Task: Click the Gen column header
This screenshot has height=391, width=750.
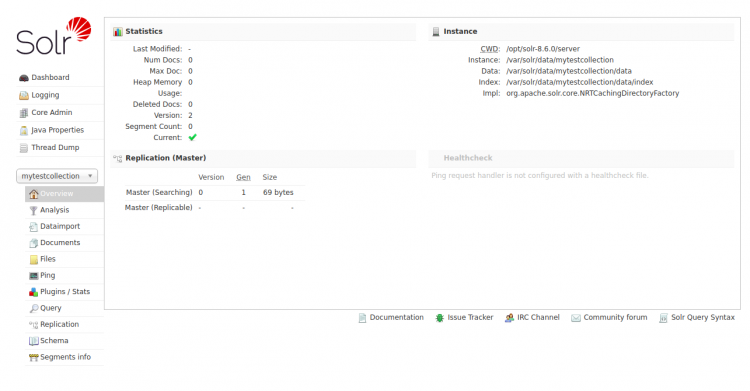Action: [243, 178]
